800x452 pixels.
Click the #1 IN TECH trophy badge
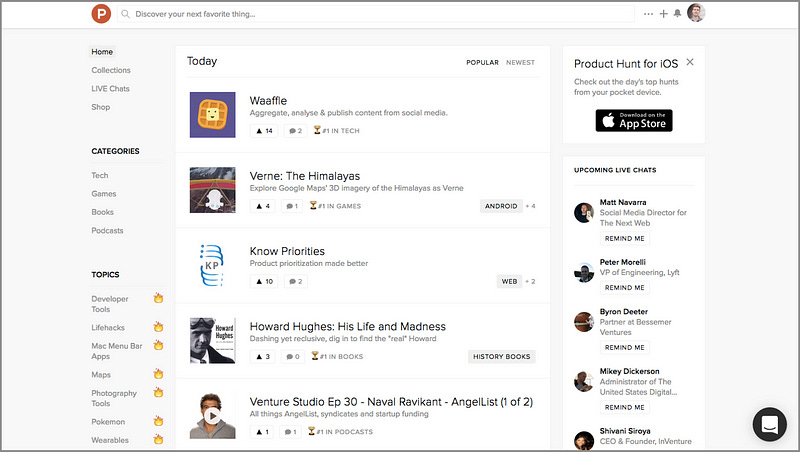pyautogui.click(x=336, y=131)
